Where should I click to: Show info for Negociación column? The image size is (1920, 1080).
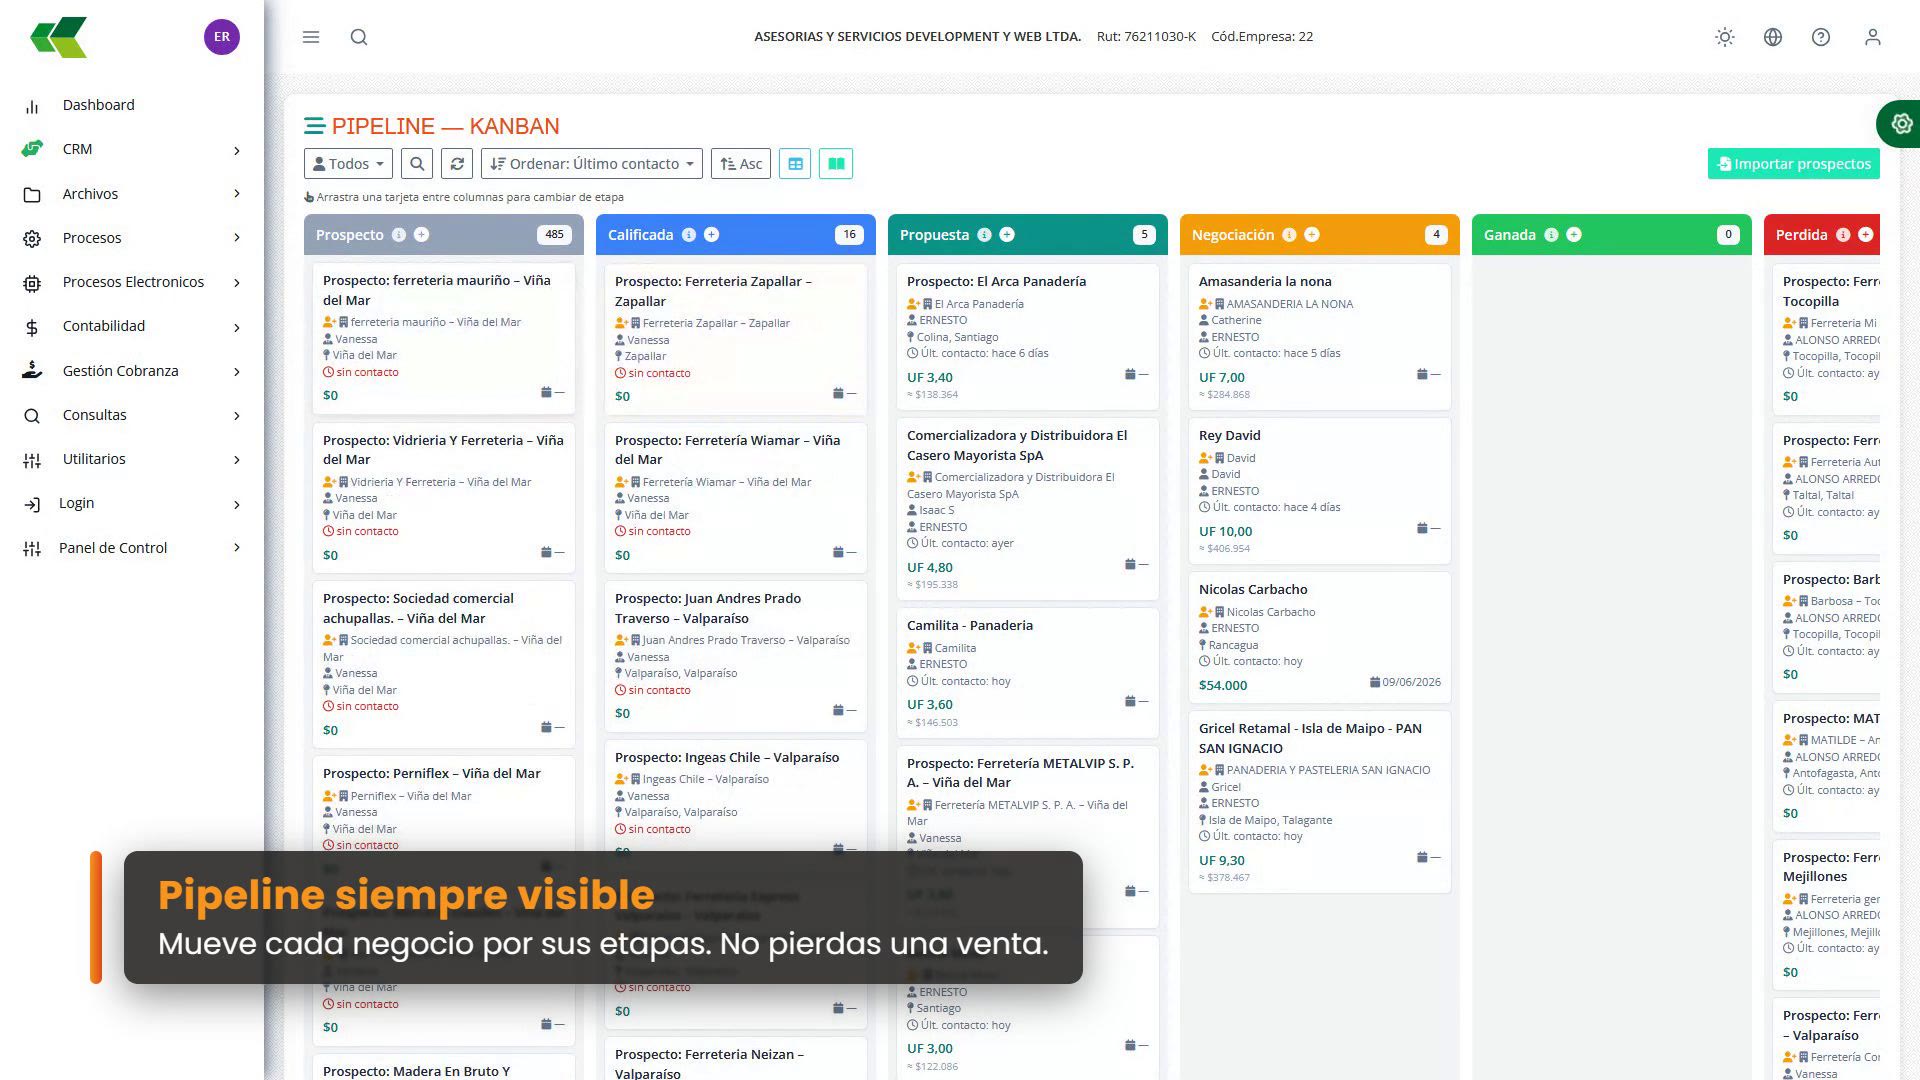tap(1289, 235)
